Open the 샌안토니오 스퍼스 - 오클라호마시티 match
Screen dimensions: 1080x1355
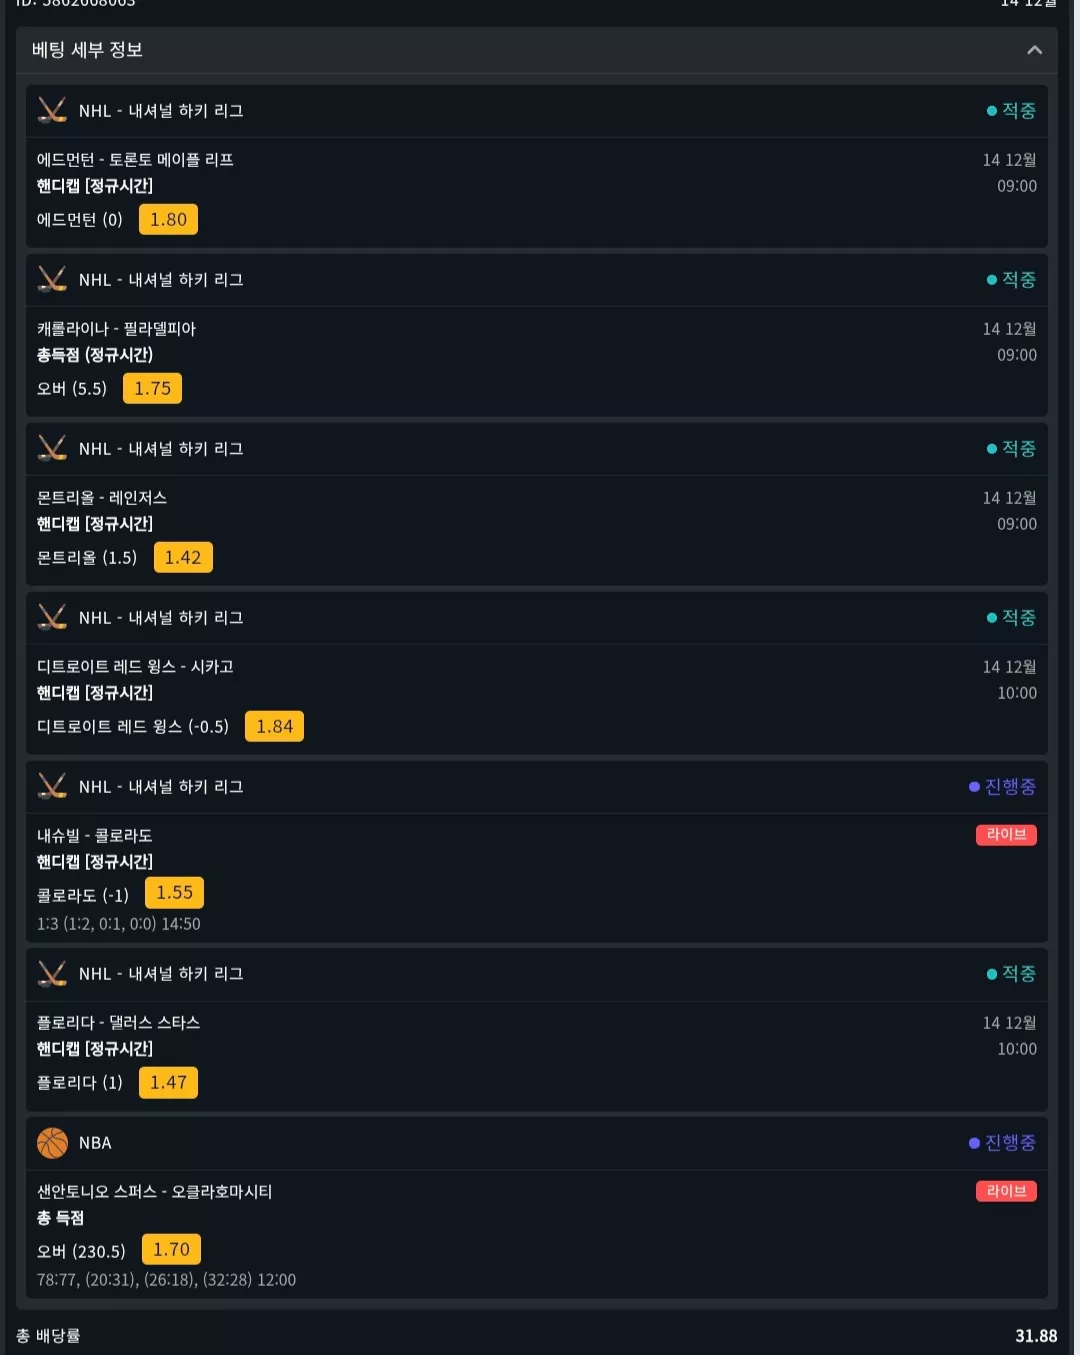(x=154, y=1191)
